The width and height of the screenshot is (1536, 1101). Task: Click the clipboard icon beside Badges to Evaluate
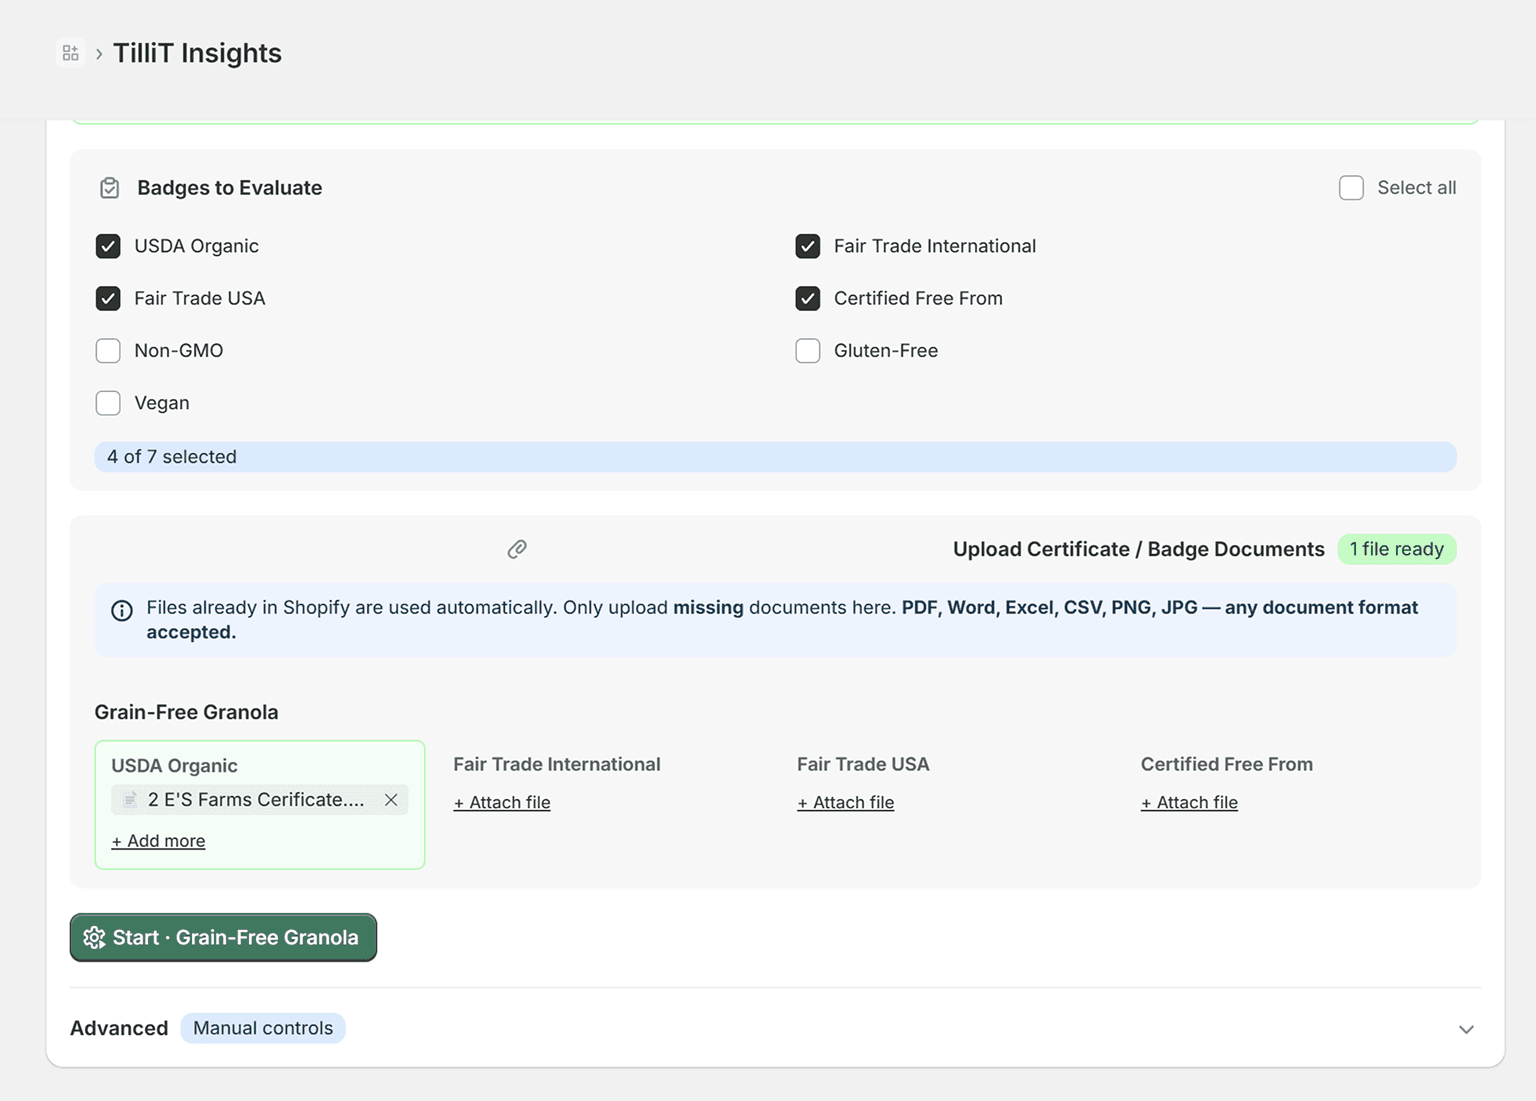[110, 188]
